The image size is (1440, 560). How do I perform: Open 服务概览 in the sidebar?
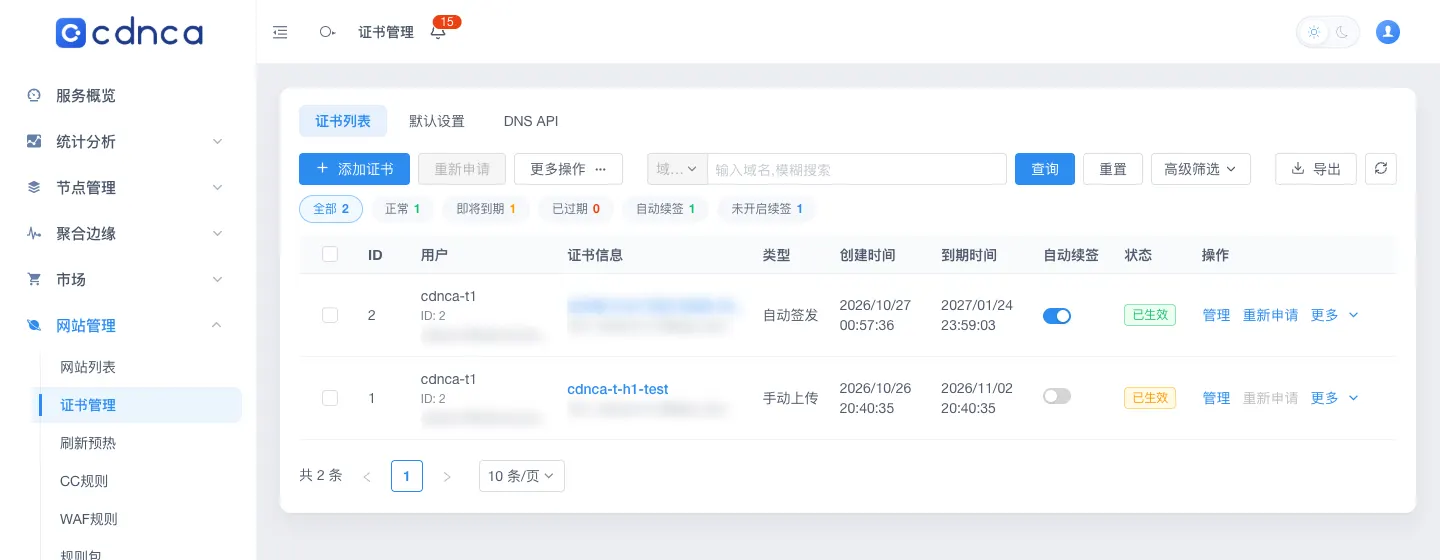[x=128, y=96]
